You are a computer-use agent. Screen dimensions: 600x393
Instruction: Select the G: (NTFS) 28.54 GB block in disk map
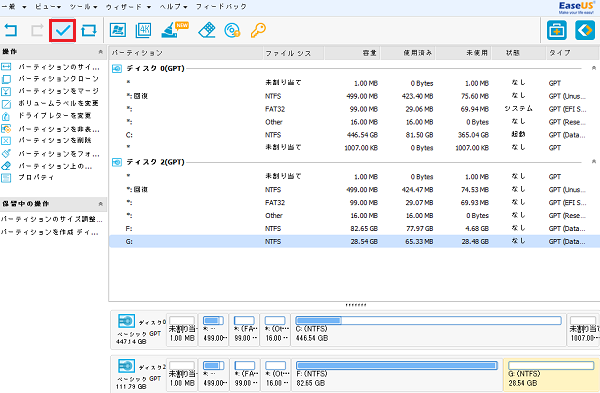(x=551, y=375)
